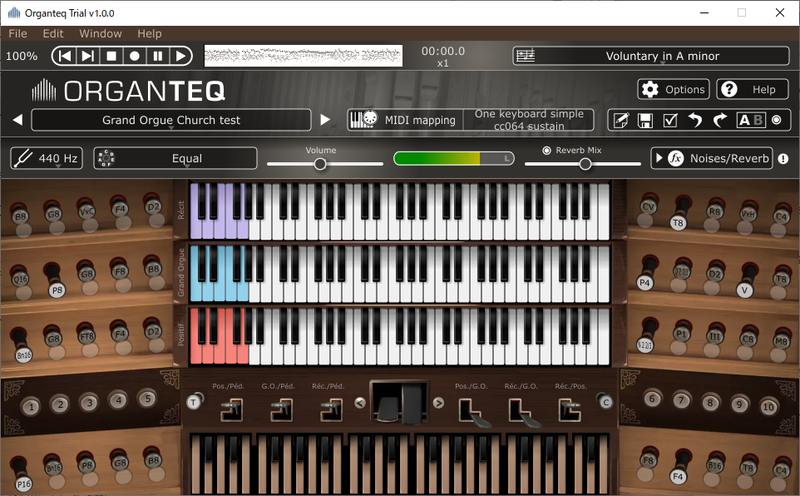
Task: Toggle the Réc./G.O. coupler
Action: tap(523, 411)
